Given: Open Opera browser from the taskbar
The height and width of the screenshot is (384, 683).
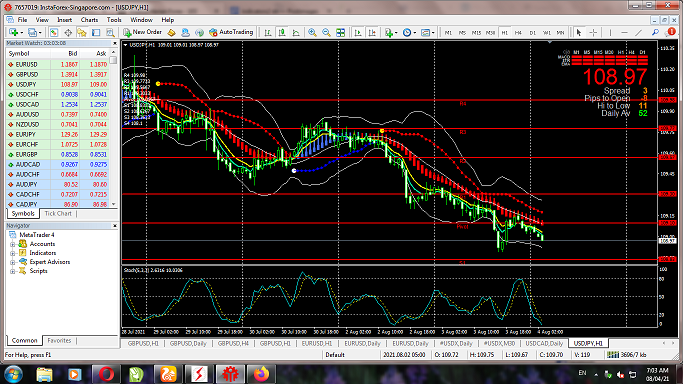Looking at the screenshot, I should click(106, 374).
